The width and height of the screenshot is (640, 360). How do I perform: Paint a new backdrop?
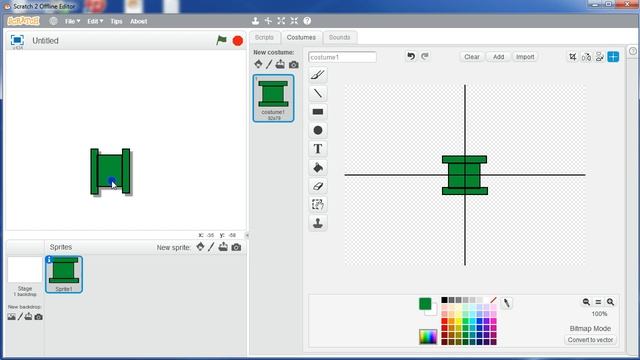[20, 317]
